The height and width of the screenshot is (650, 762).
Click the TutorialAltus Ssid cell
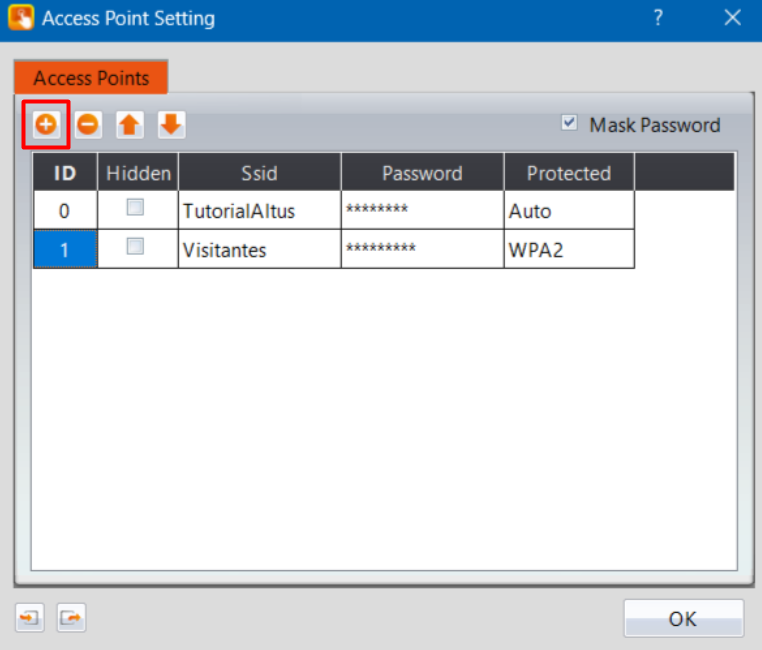click(258, 211)
